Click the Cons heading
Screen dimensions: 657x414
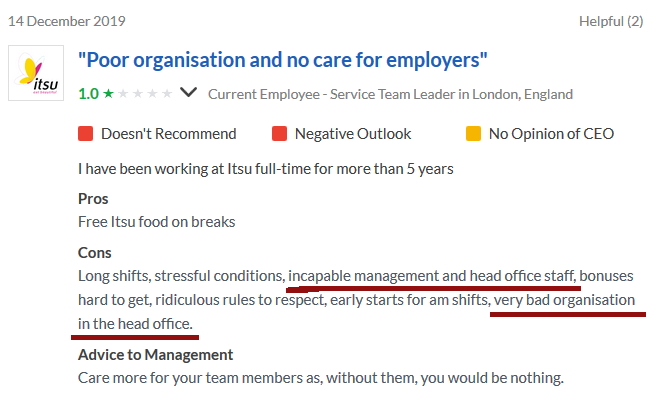coord(95,252)
